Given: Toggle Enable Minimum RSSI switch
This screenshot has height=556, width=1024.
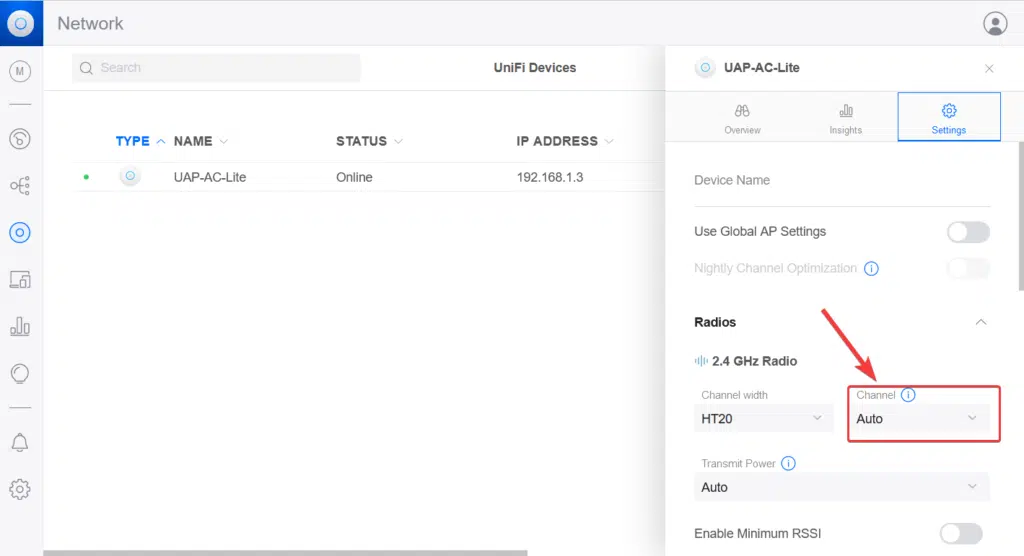Looking at the screenshot, I should [961, 533].
